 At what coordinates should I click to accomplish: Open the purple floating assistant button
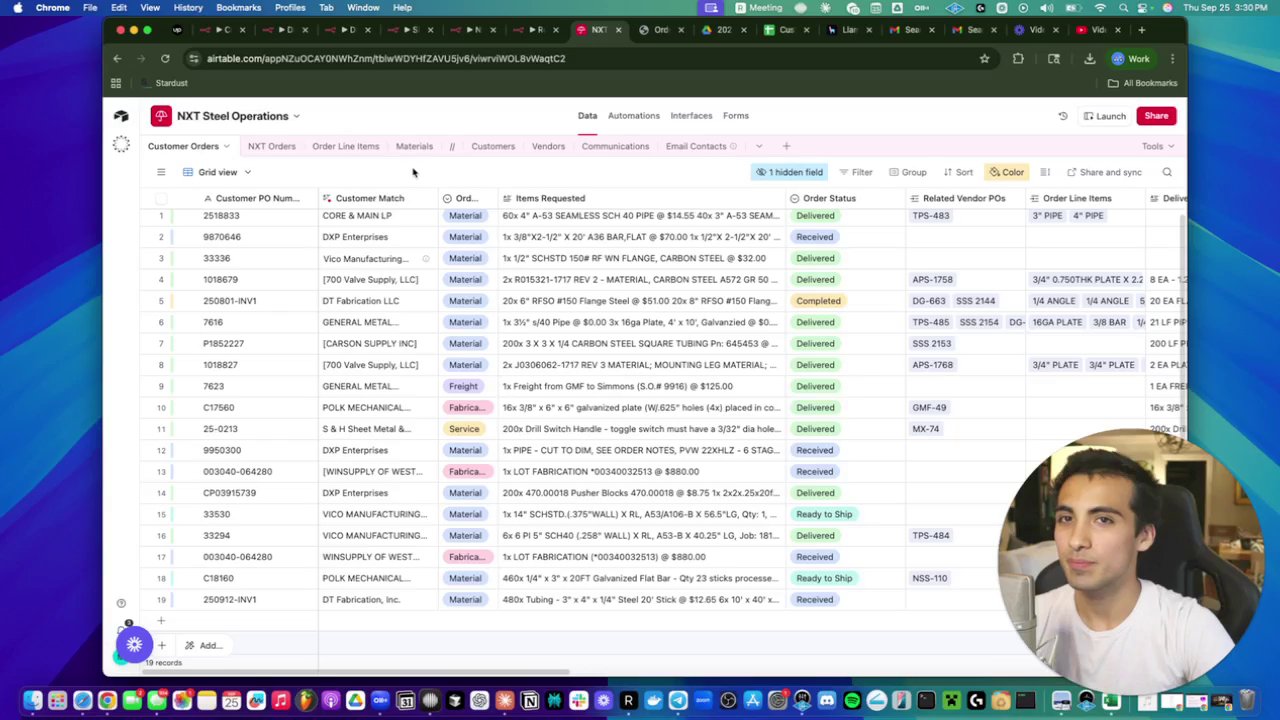point(134,645)
